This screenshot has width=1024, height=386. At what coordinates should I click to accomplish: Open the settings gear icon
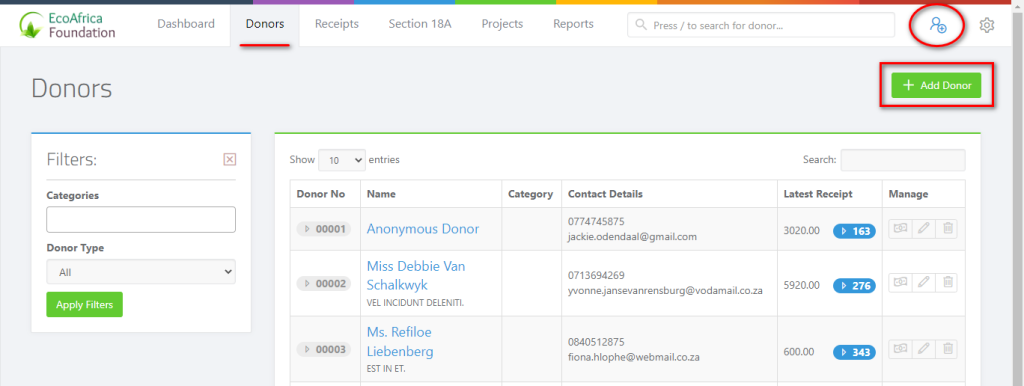(x=987, y=25)
